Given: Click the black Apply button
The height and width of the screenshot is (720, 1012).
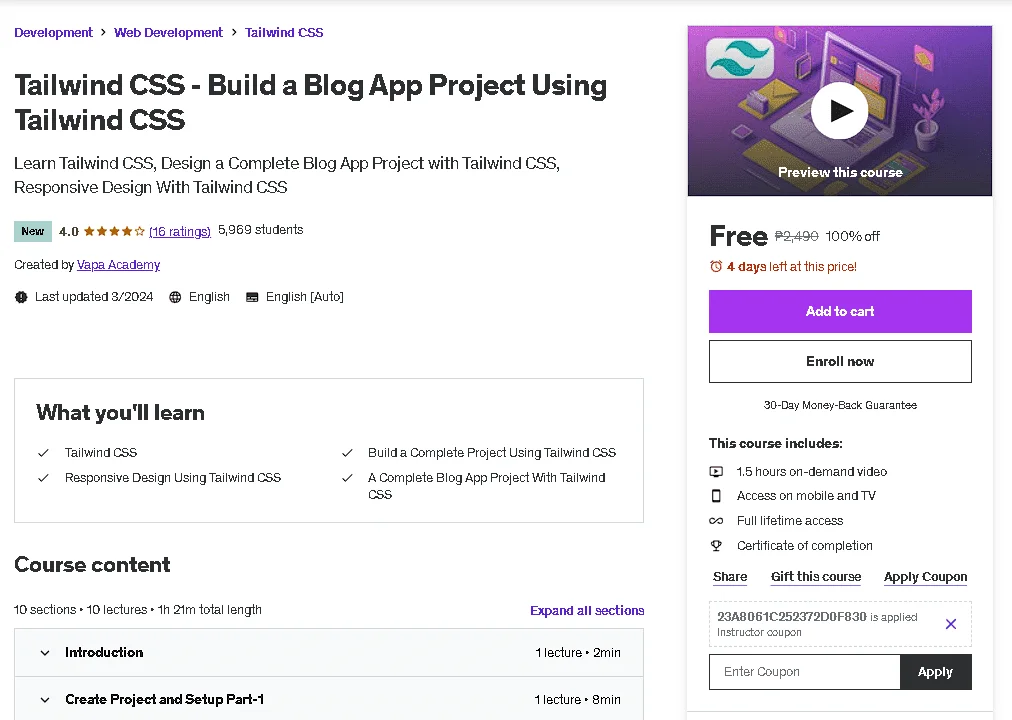Looking at the screenshot, I should pos(935,672).
